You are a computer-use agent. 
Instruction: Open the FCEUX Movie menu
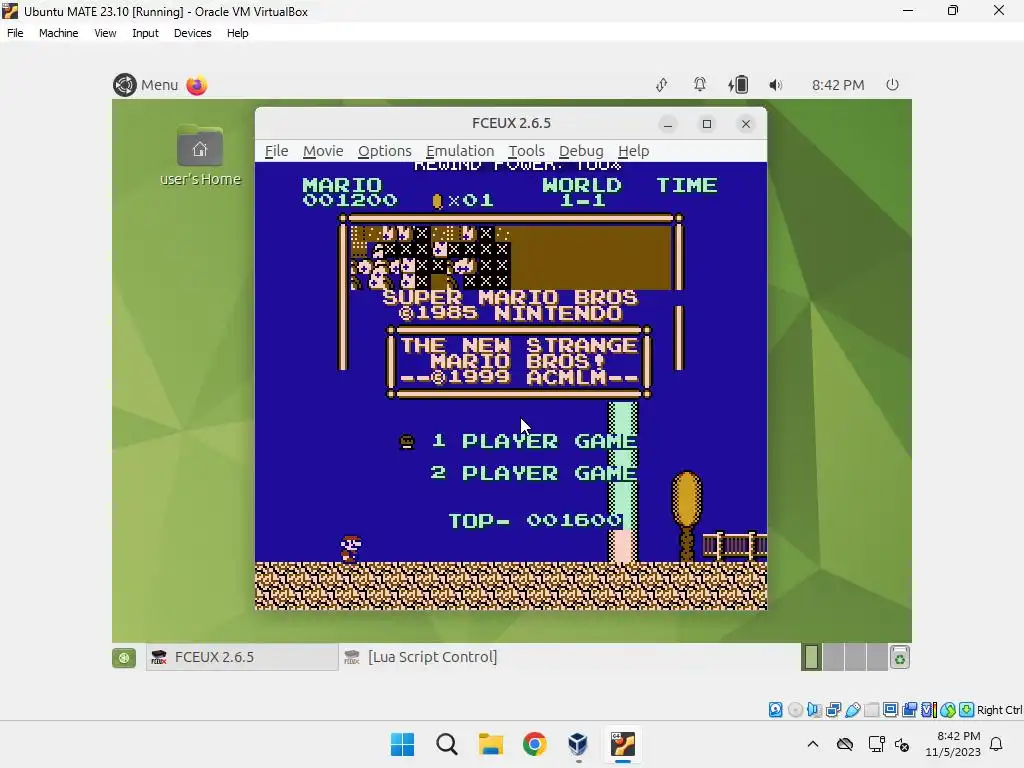tap(323, 151)
